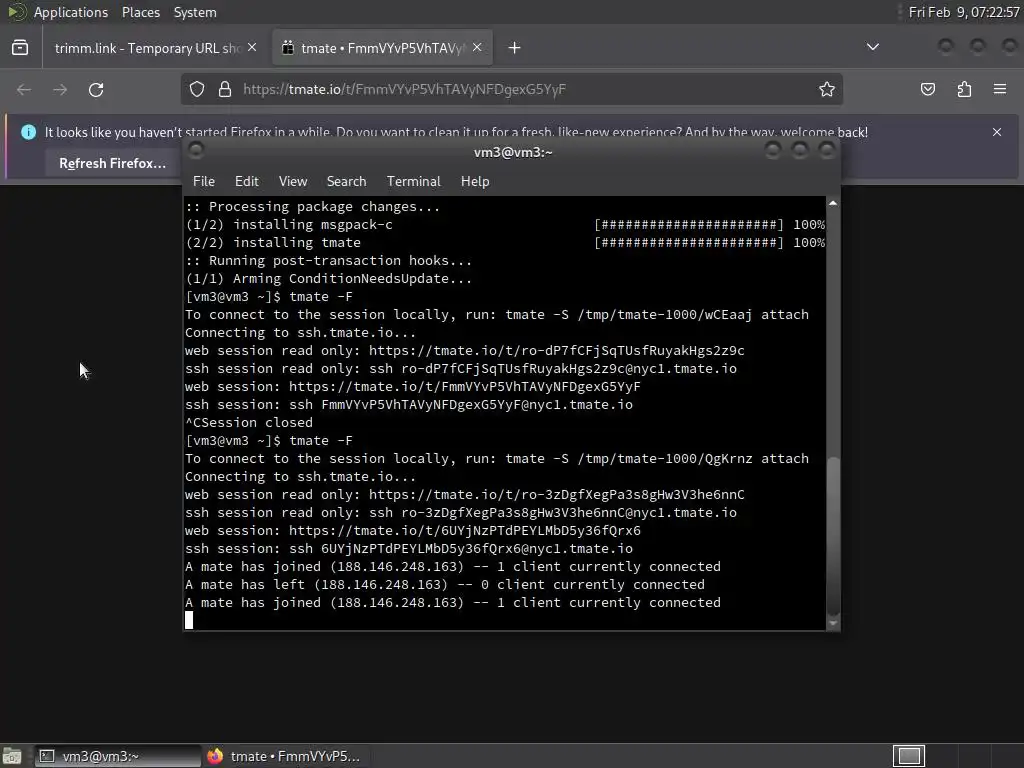Dismiss the Firefox refresh notification bar
Screen dimensions: 1024x768
(997, 132)
